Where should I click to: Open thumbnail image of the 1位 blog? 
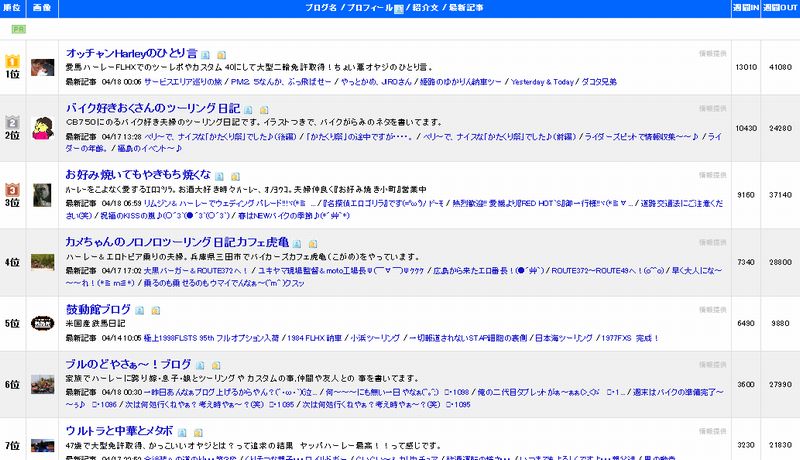tap(42, 67)
